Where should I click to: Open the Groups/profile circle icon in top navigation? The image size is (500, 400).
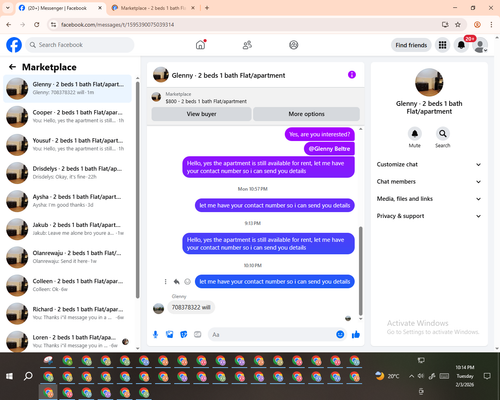(x=294, y=45)
